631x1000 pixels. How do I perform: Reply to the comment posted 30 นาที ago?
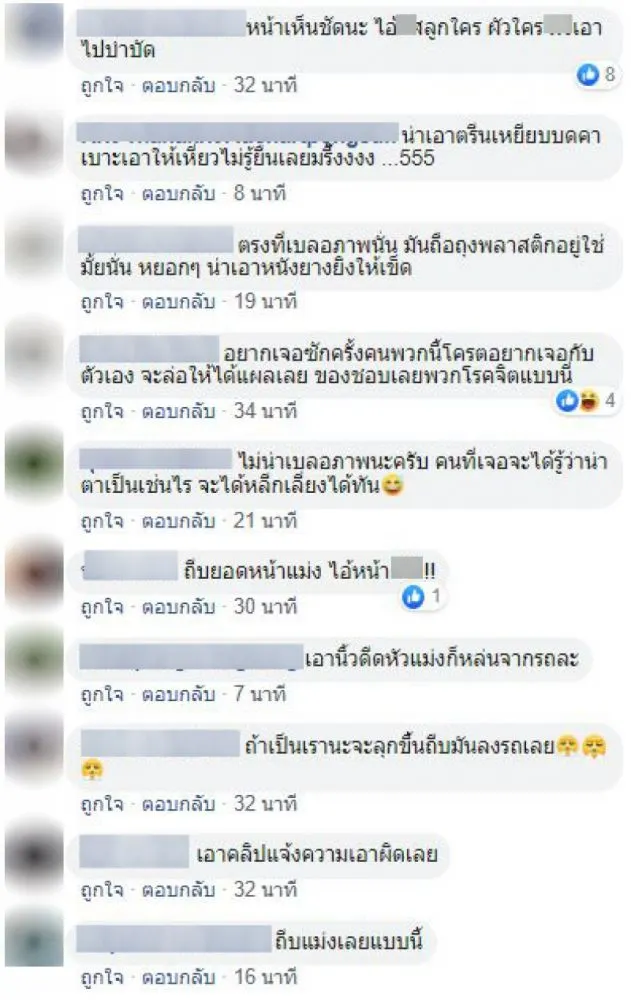tap(178, 607)
